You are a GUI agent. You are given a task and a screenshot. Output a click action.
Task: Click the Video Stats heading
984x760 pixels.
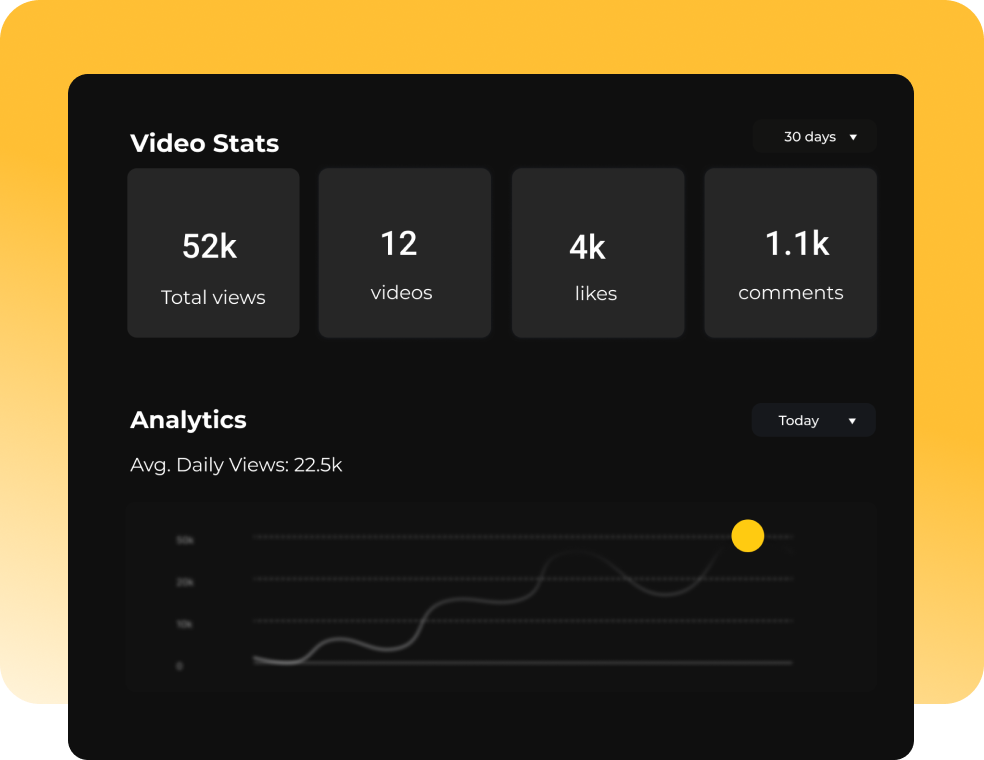[x=204, y=144]
